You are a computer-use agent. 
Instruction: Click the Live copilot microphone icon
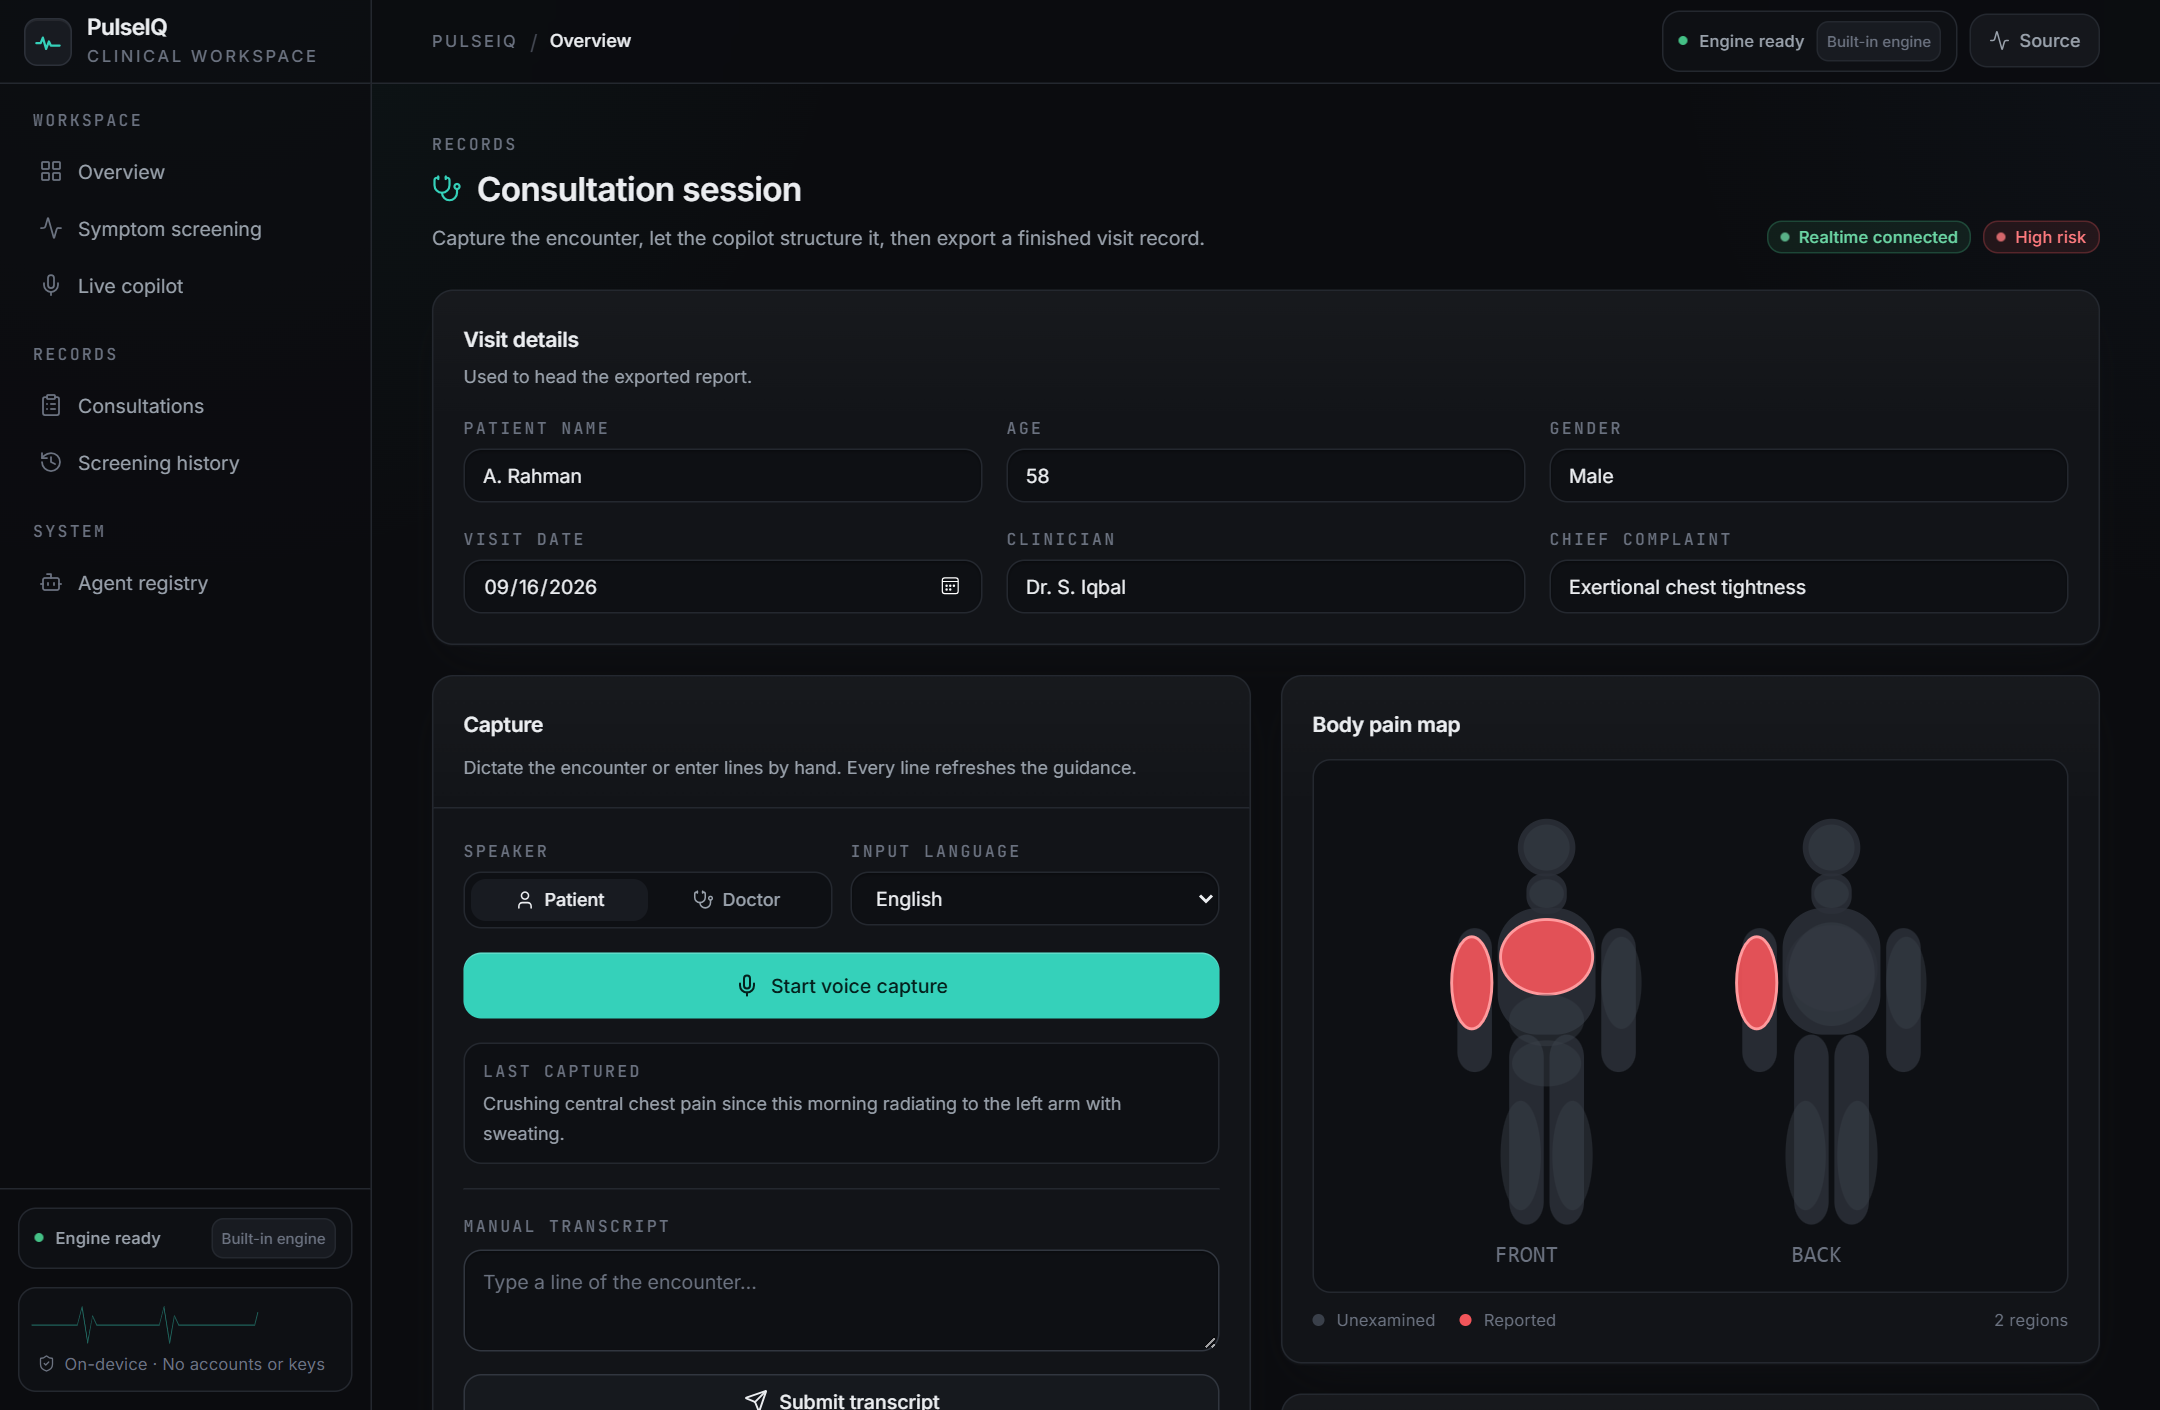tap(51, 285)
